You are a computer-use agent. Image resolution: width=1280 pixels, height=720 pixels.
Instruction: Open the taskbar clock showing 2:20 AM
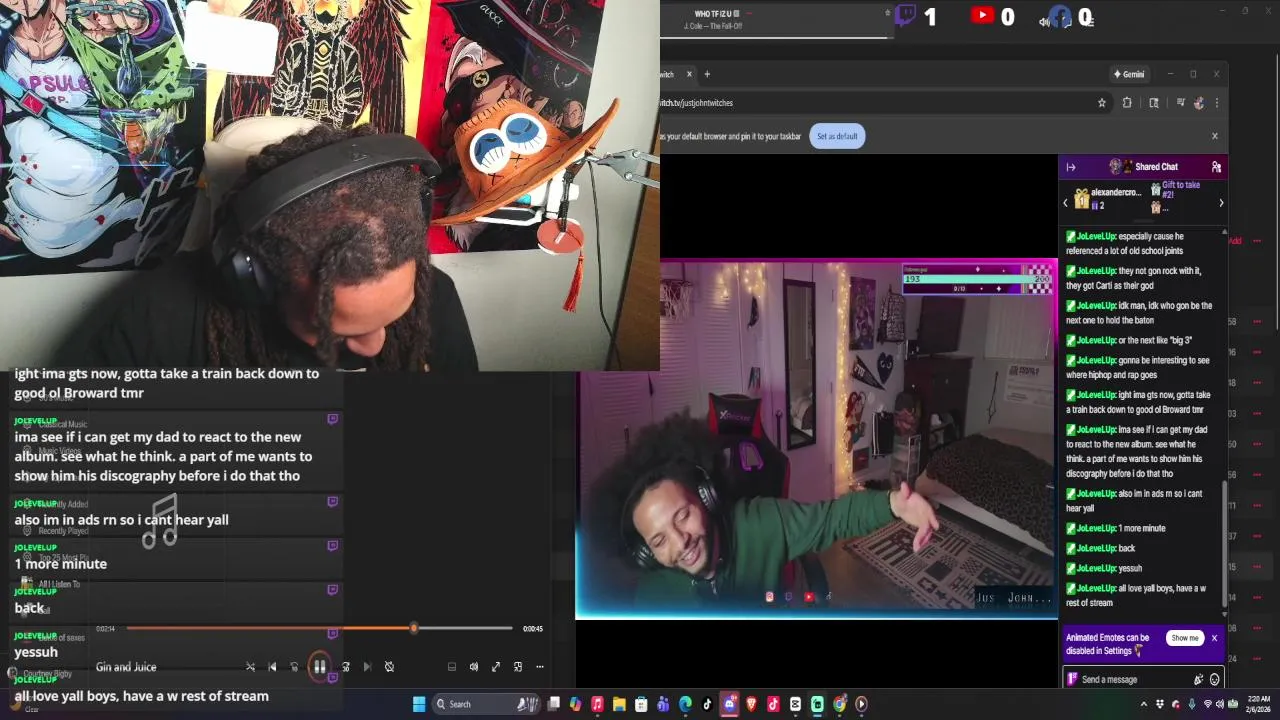1259,704
